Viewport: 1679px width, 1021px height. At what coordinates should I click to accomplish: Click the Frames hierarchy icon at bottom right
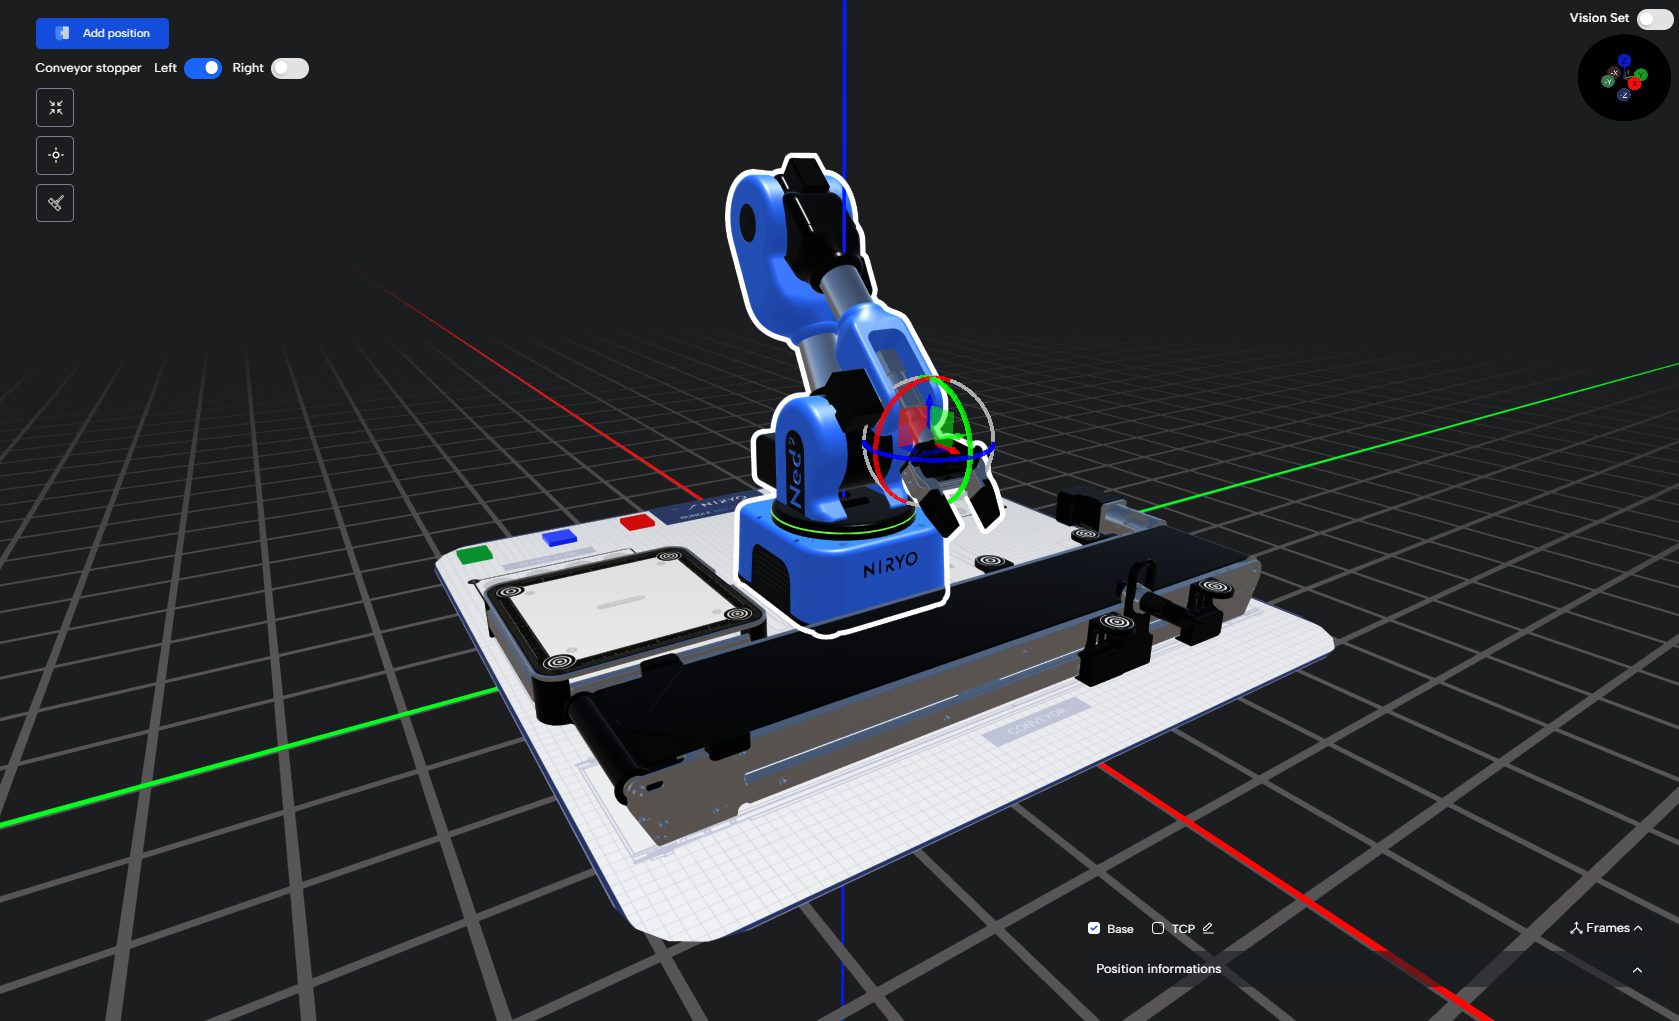1577,927
